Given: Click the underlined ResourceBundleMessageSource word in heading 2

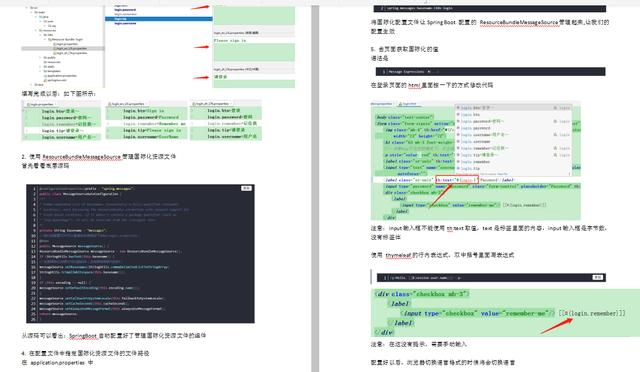Looking at the screenshot, I should [x=82, y=157].
